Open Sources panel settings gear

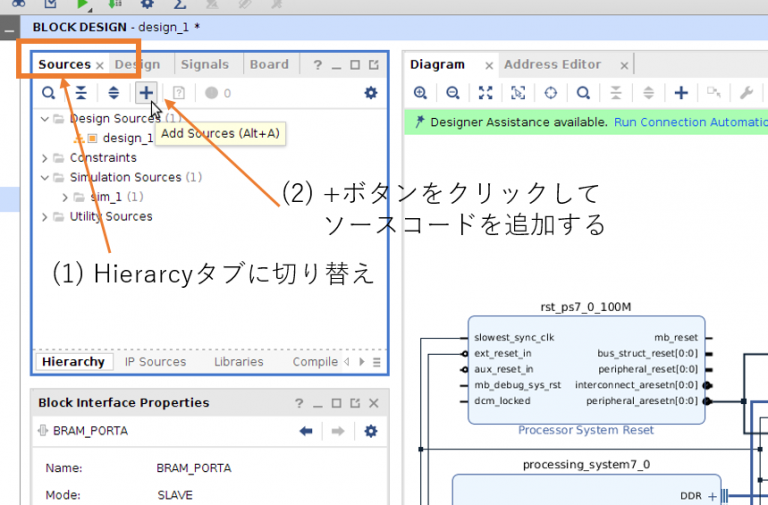tap(371, 93)
